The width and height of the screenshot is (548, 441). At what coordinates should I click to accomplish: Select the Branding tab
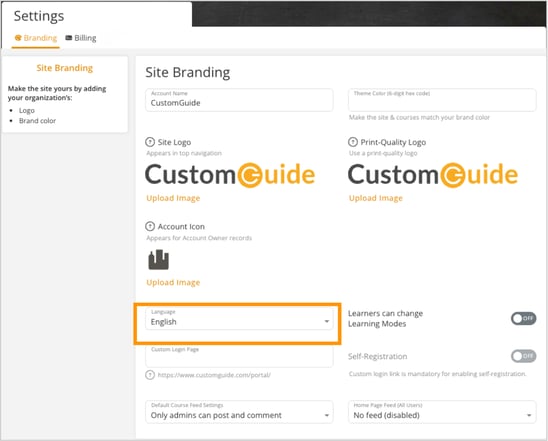coord(36,38)
